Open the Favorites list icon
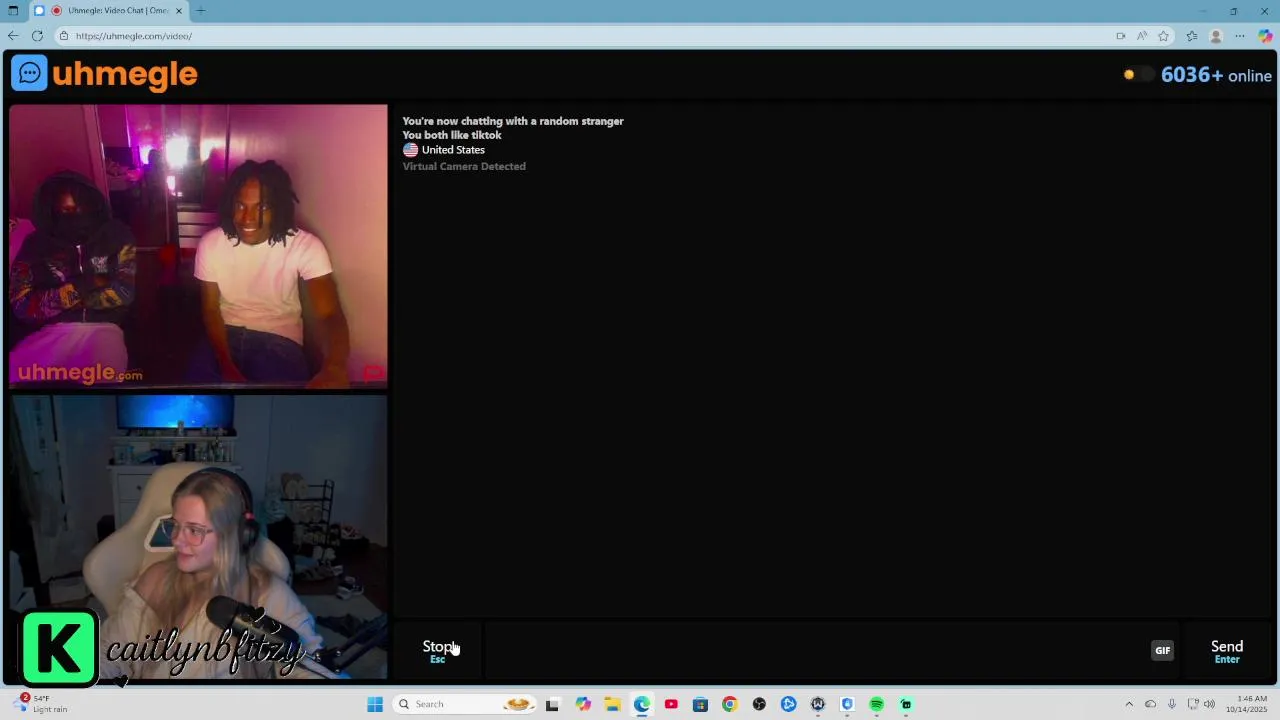This screenshot has width=1280, height=720. pyautogui.click(x=1192, y=36)
